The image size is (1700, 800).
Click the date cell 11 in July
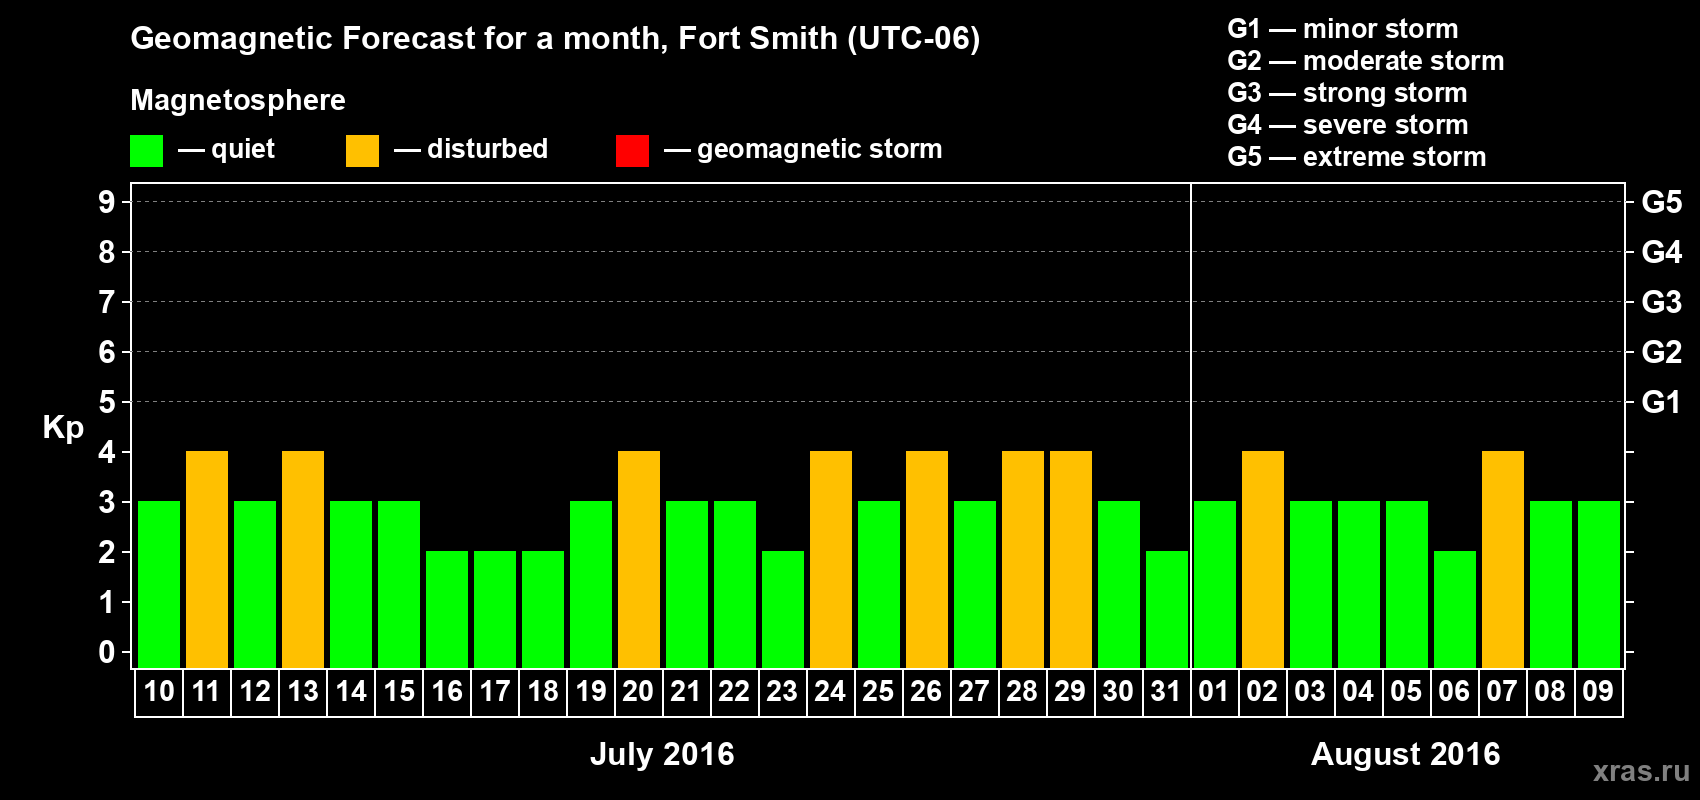(206, 692)
